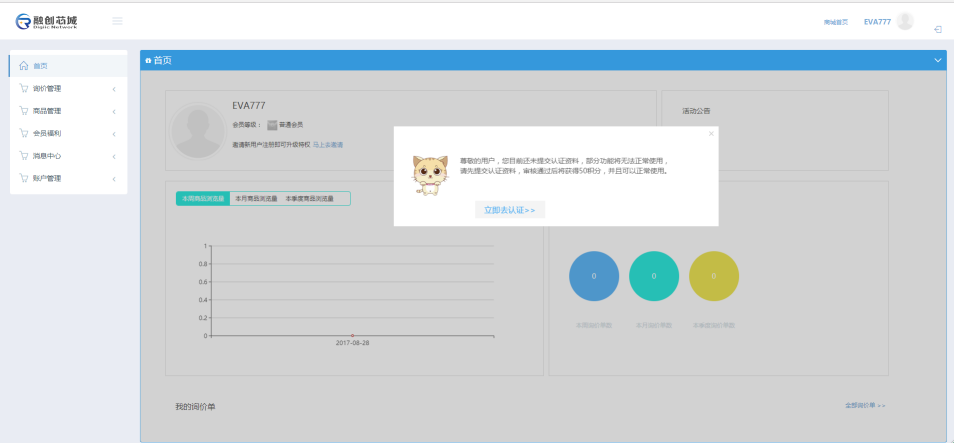Viewport: 954px width, 443px height.
Task: Click the cat mascot image in dialog
Action: [x=430, y=174]
